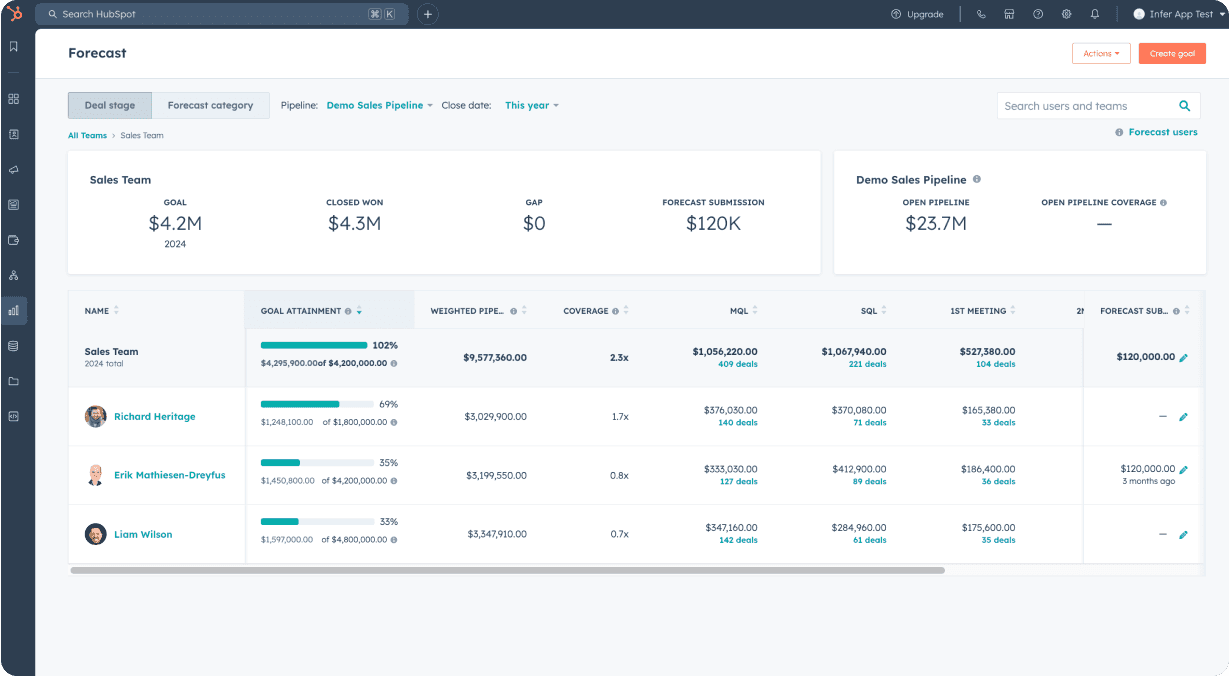Open the Calling phone icon in top bar
1229x676 pixels.
tap(981, 14)
